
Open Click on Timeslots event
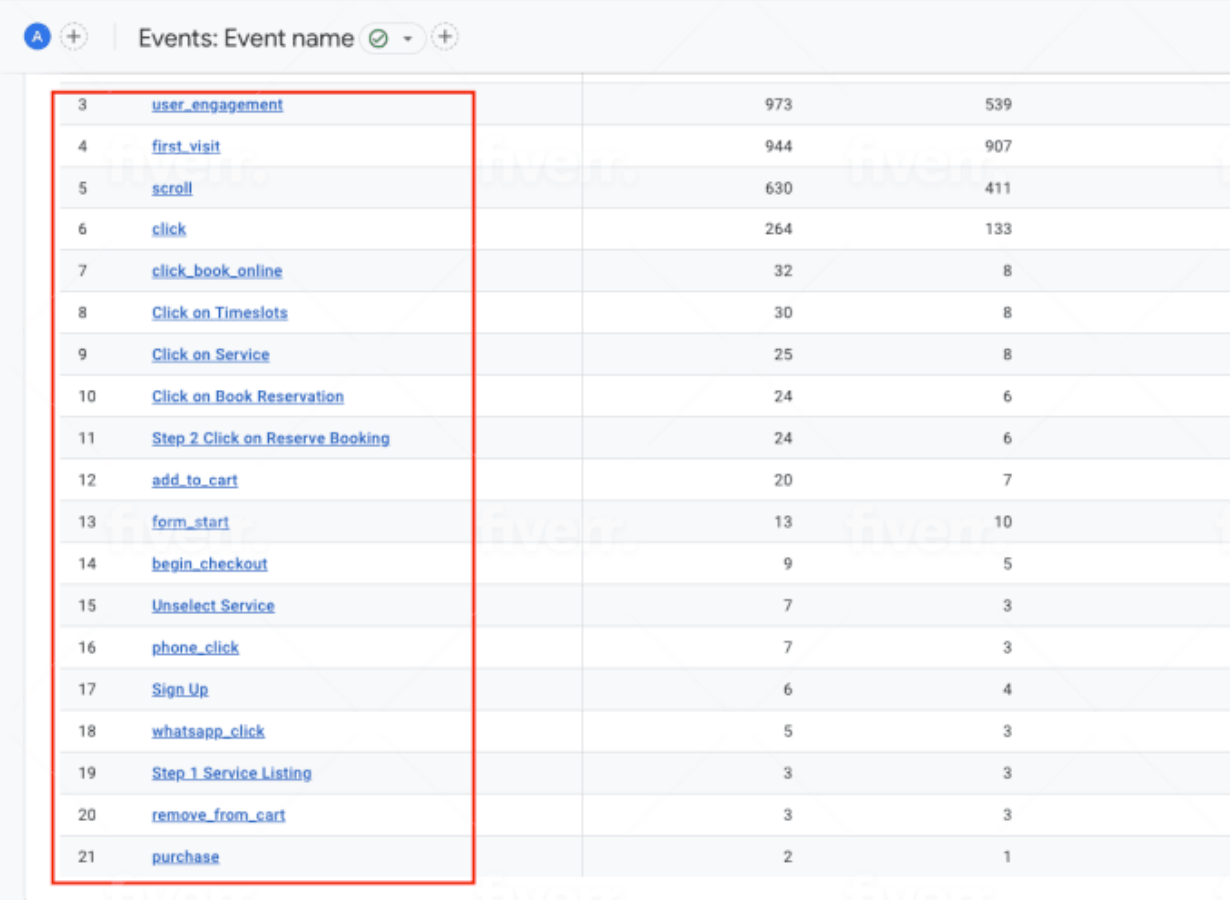(x=219, y=313)
